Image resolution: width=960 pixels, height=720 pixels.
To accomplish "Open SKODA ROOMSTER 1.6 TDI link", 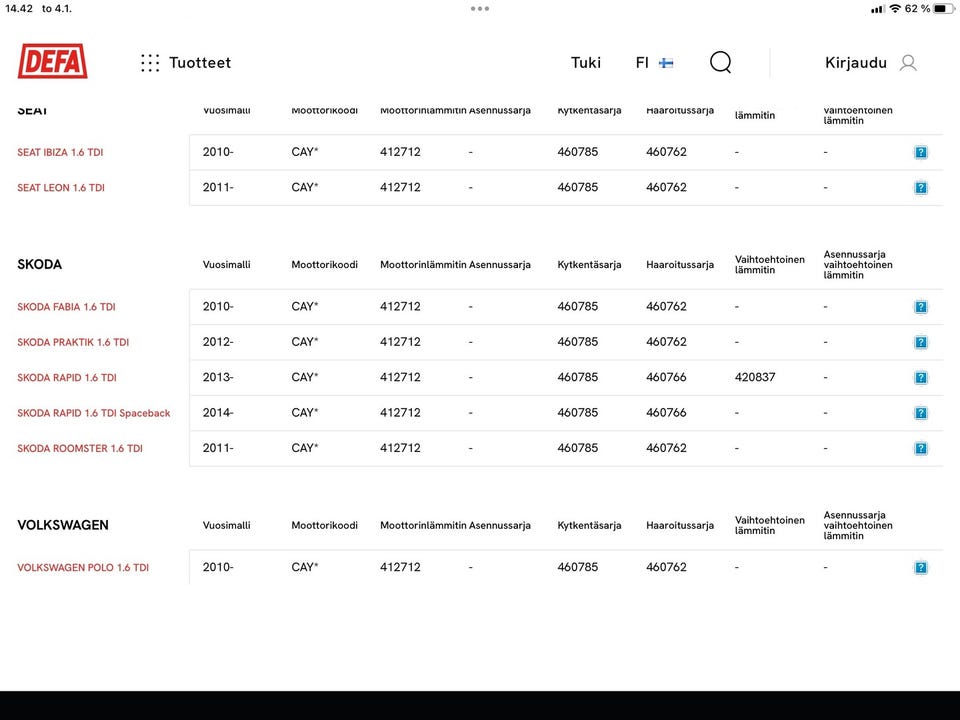I will point(80,449).
